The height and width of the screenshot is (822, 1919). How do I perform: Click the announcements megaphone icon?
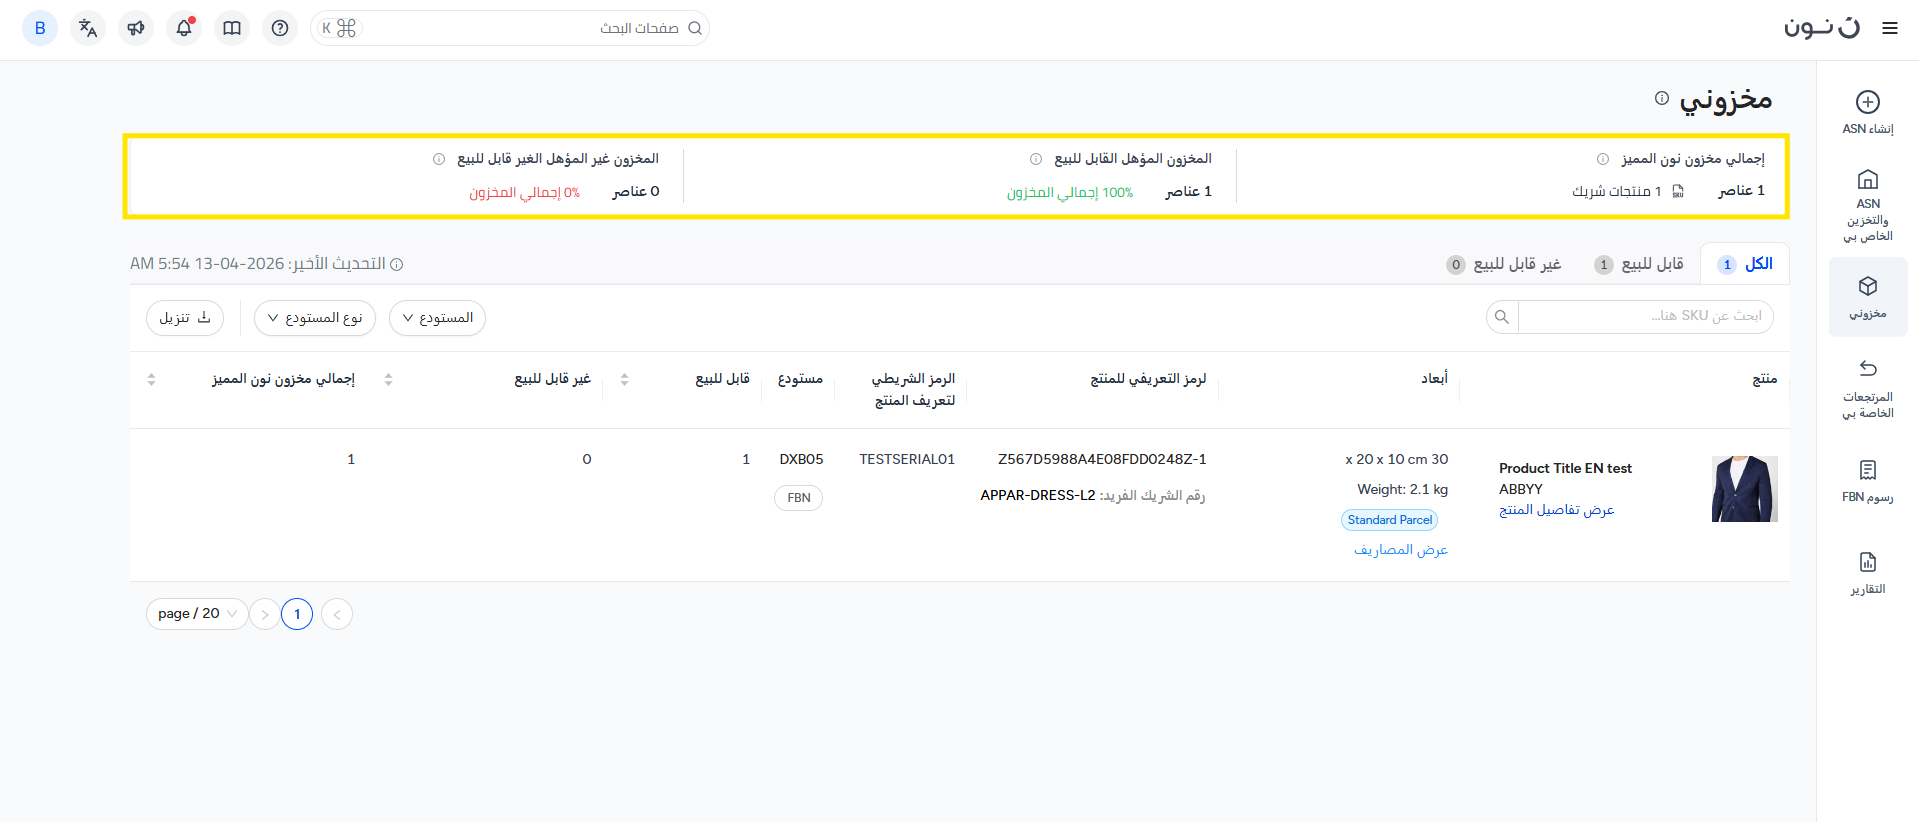[x=136, y=28]
